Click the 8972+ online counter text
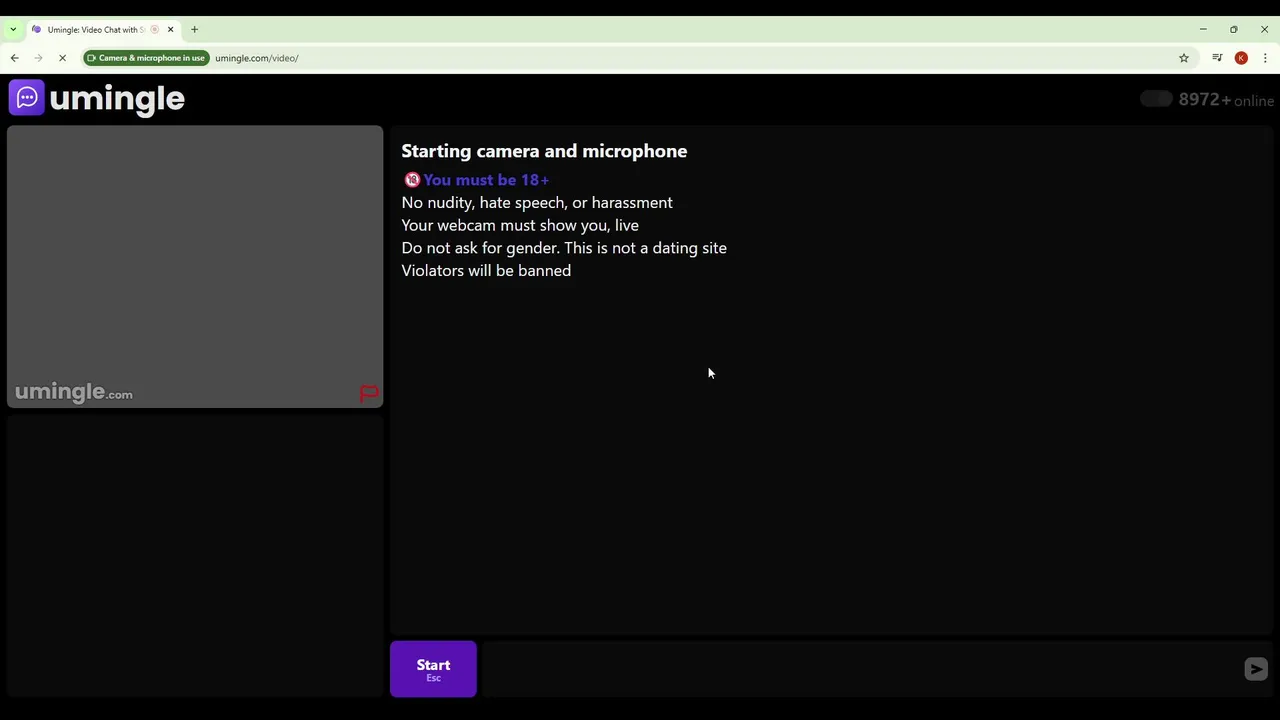The width and height of the screenshot is (1280, 720). pyautogui.click(x=1226, y=100)
